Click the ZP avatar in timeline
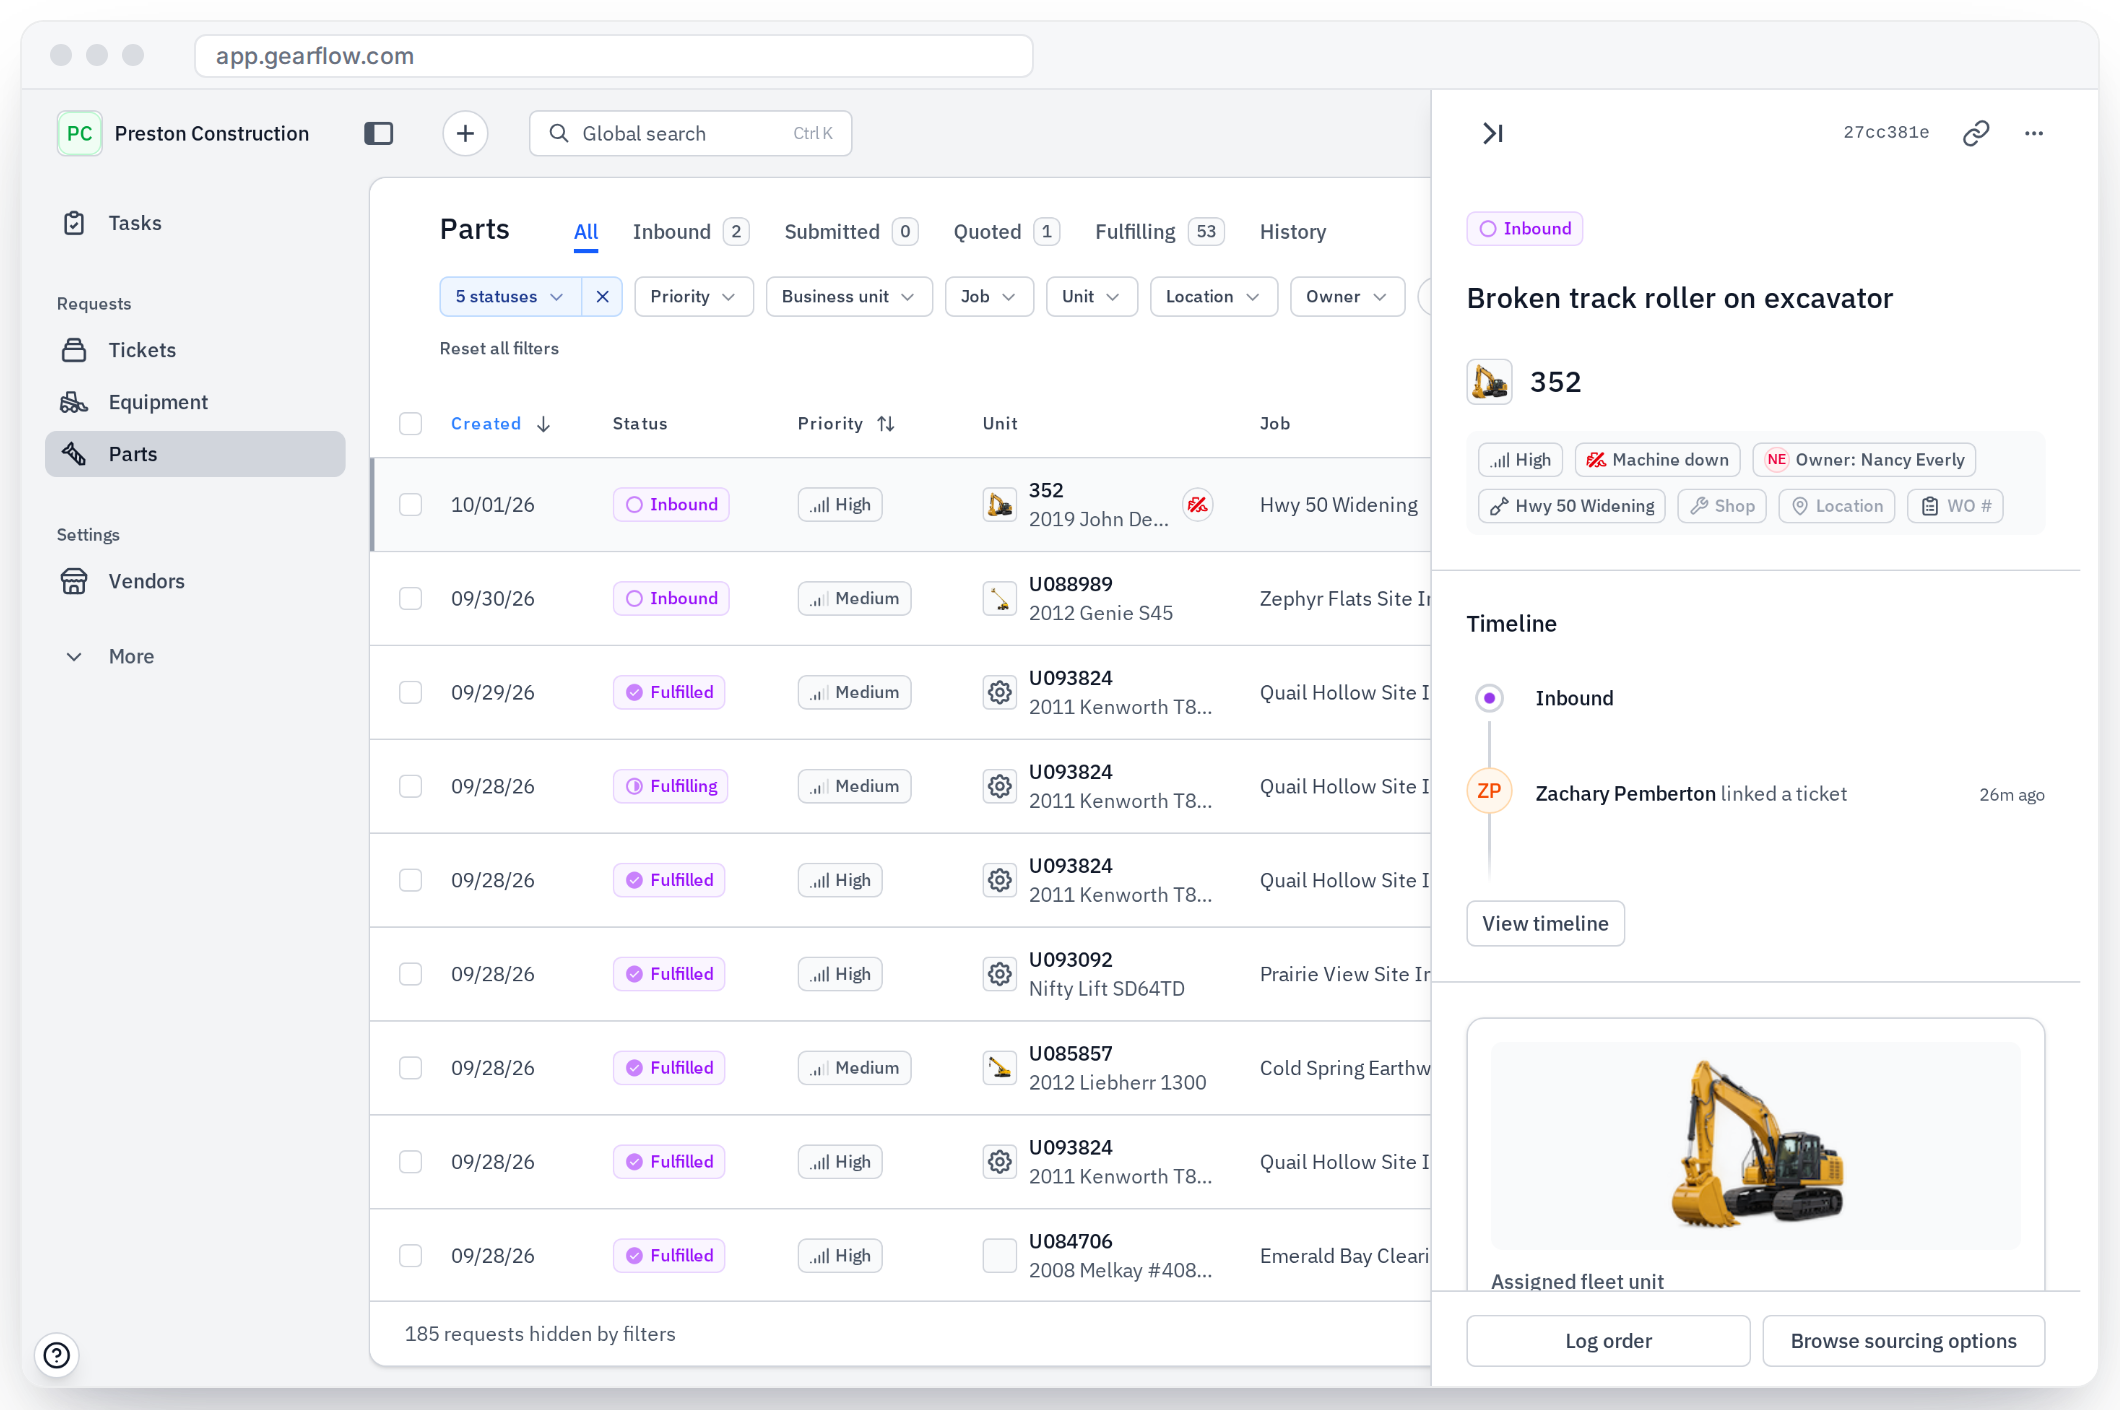Viewport: 2120px width, 1410px height. [x=1489, y=791]
